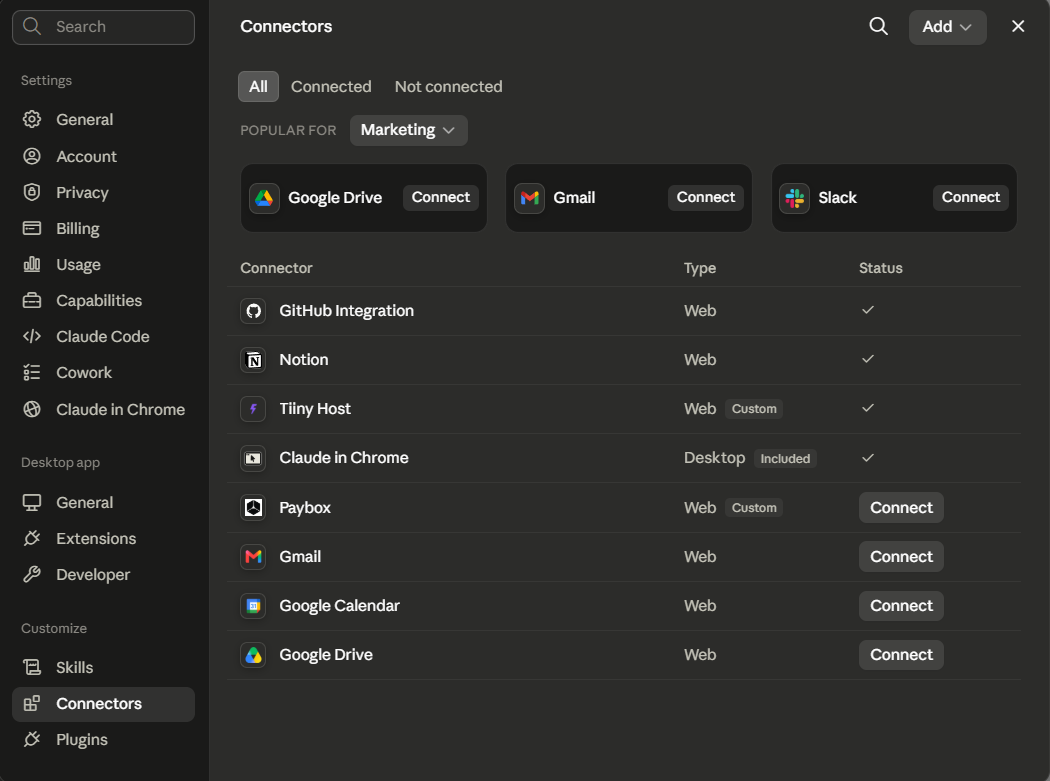Screen dimensions: 1050x781
Task: Click the search magnifier icon beside Add
Action: pos(879,27)
